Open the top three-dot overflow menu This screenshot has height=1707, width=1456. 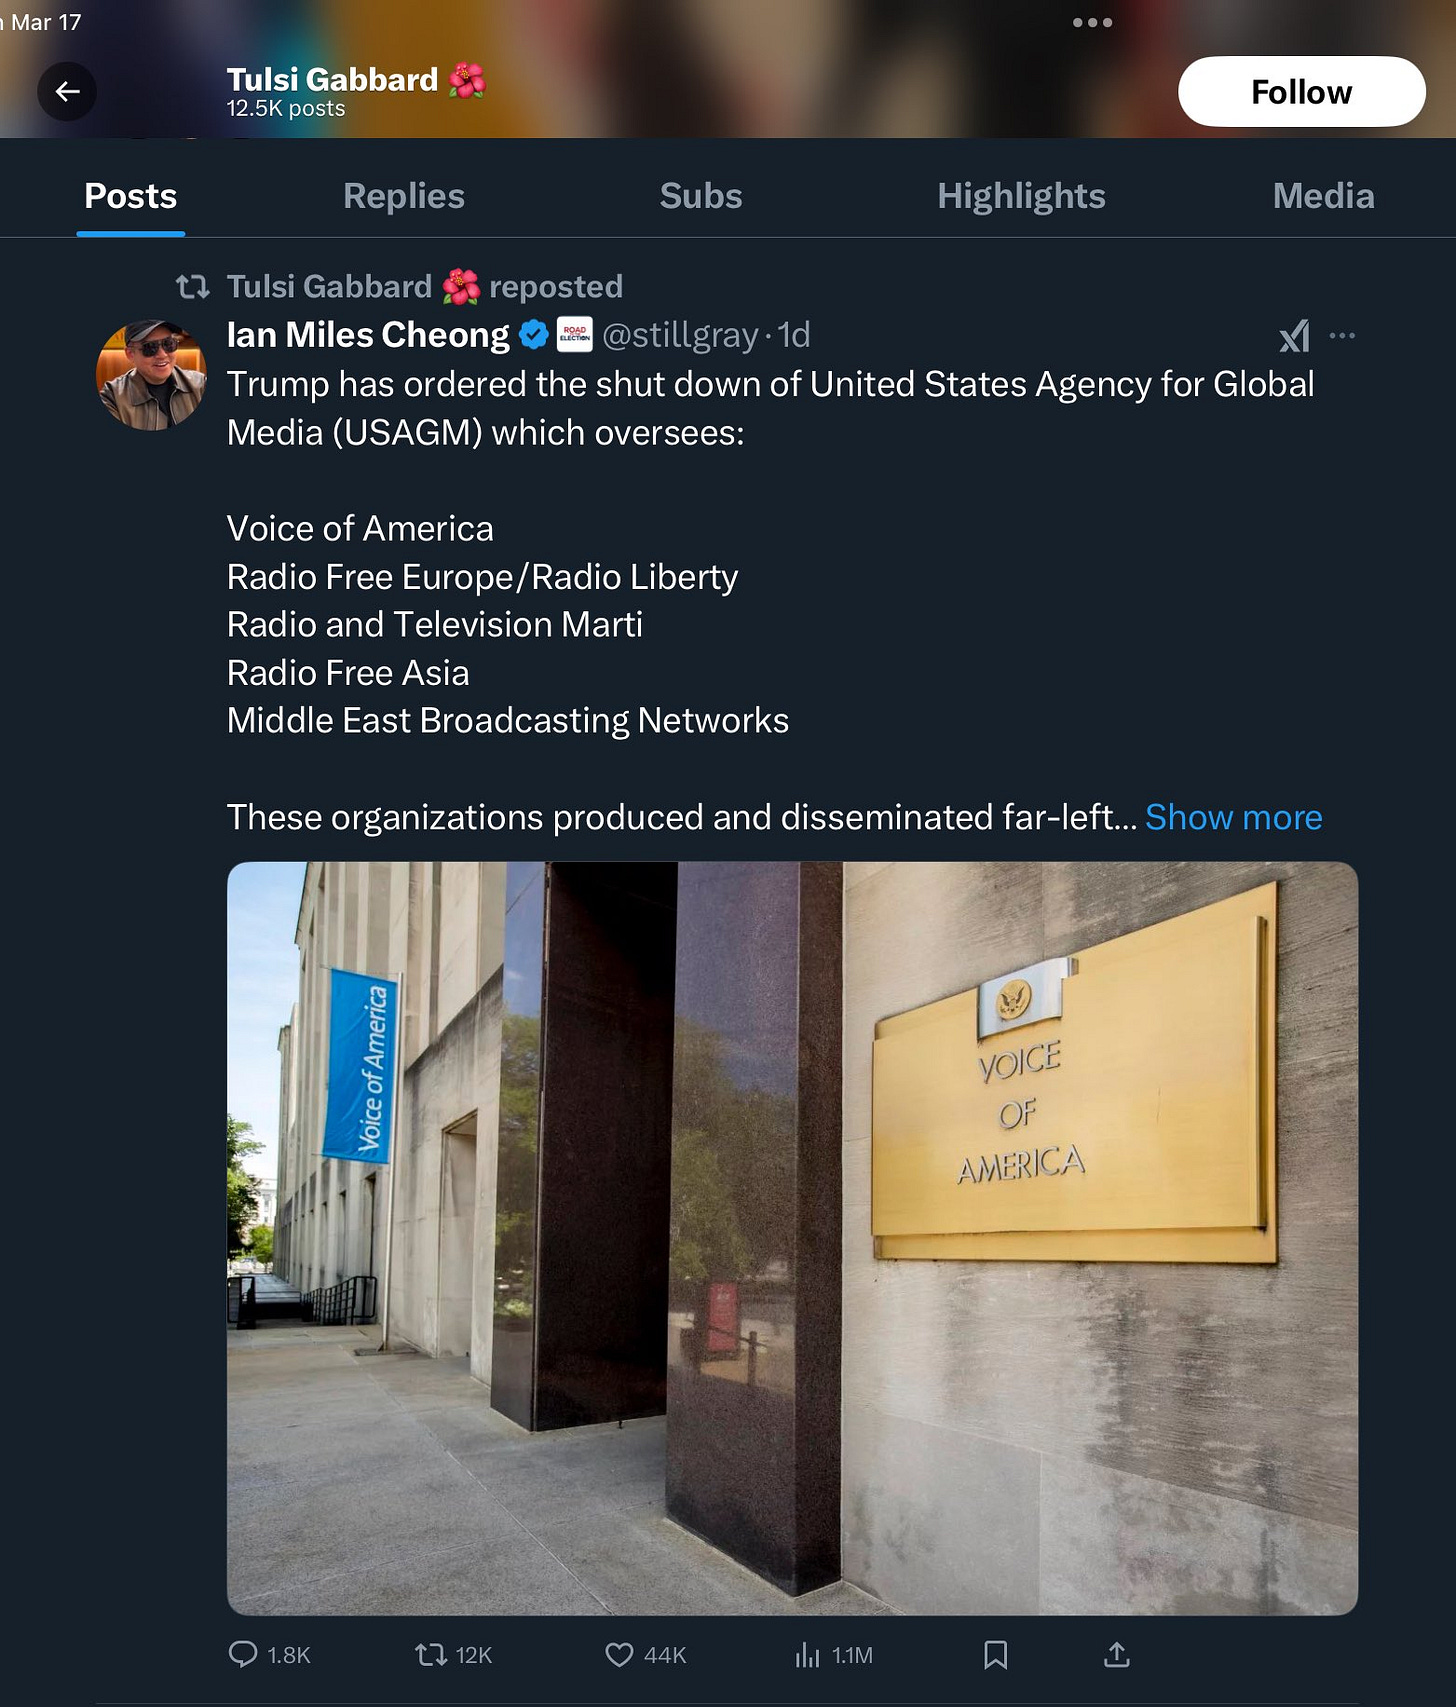coord(1092,22)
